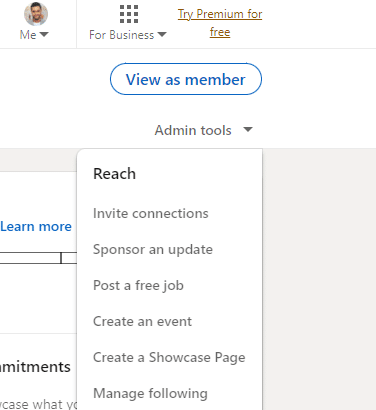The width and height of the screenshot is (376, 410).
Task: Choose Create an event entry
Action: click(x=142, y=321)
